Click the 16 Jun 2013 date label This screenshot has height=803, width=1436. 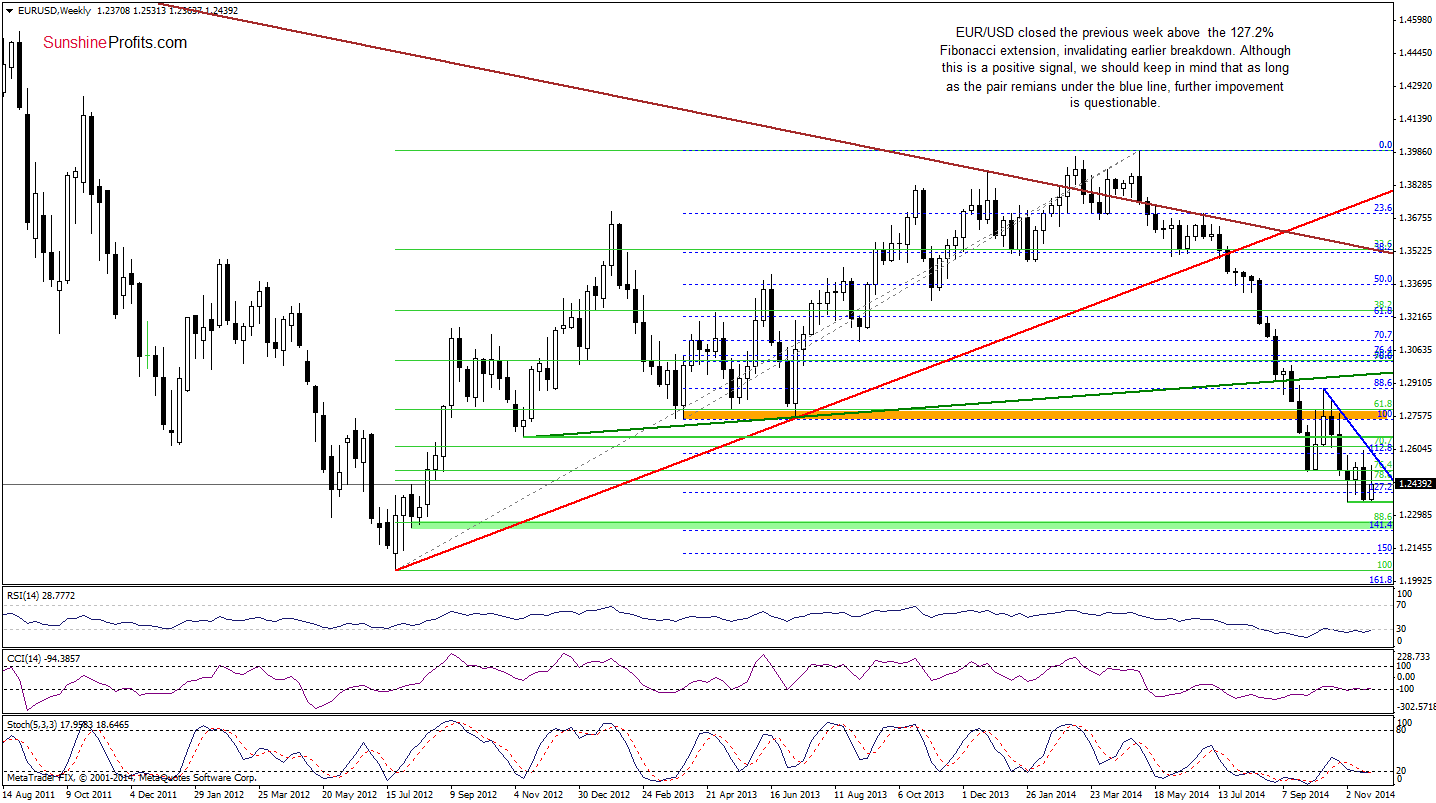click(x=793, y=794)
